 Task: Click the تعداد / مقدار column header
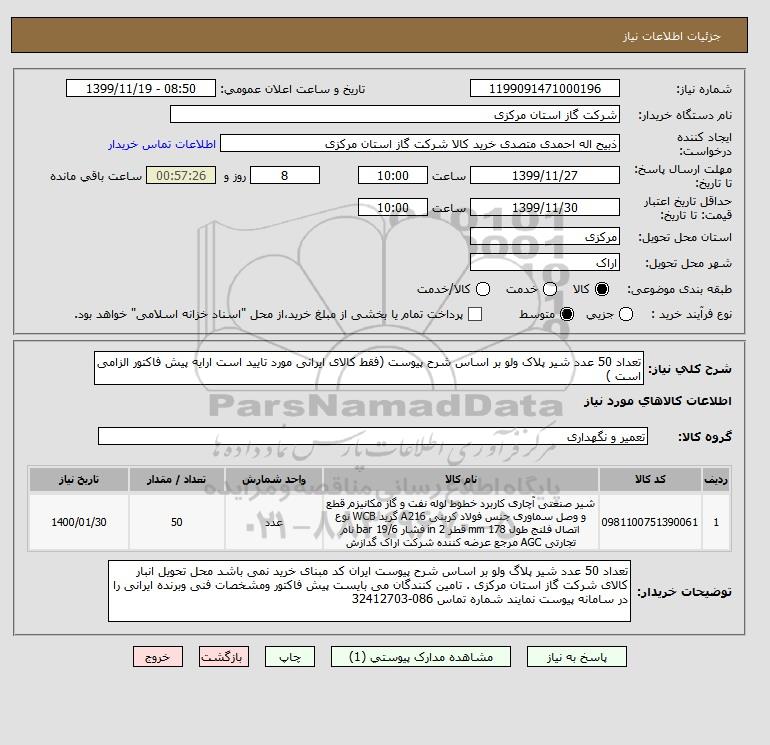[176, 479]
